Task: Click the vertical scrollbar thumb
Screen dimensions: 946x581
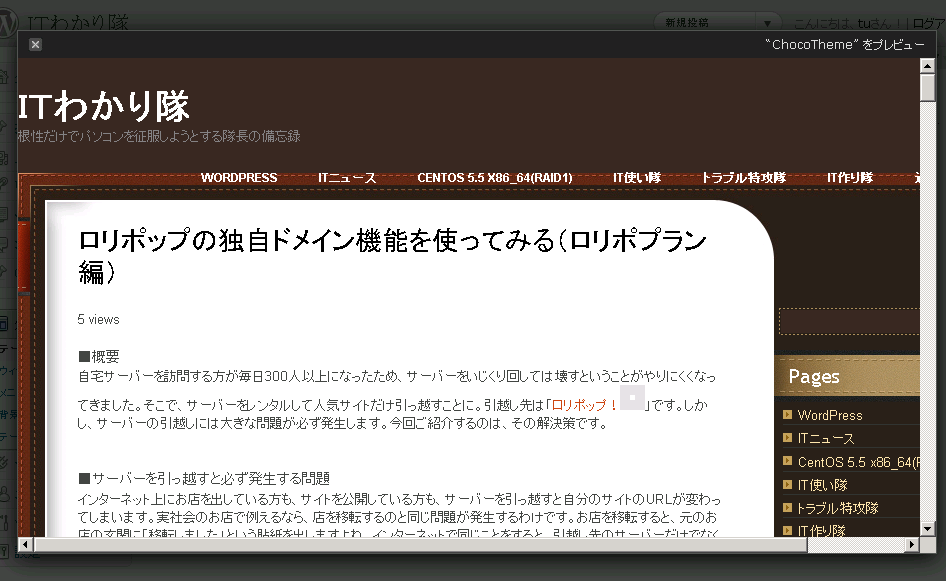Action: point(927,89)
